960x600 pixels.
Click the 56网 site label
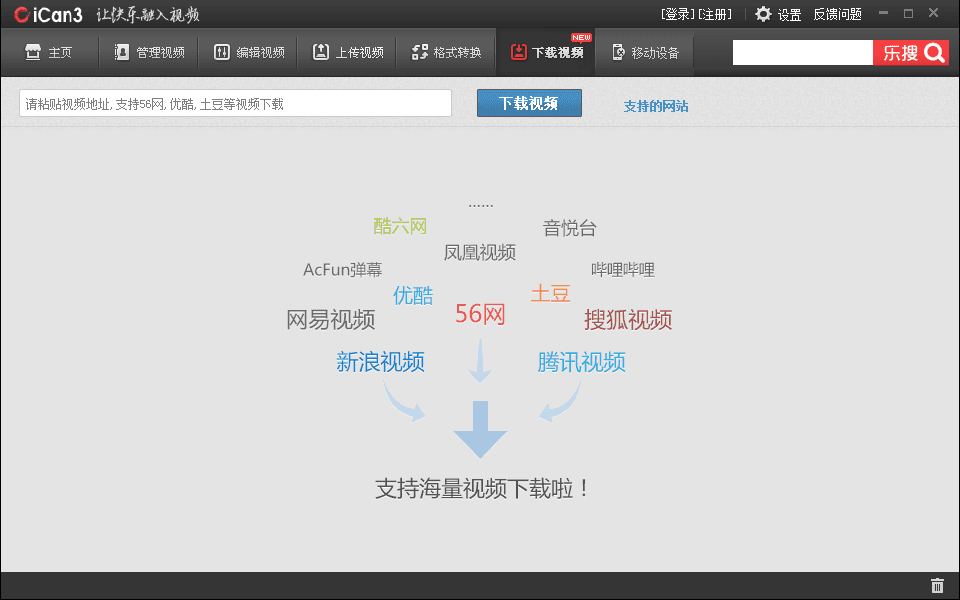(x=480, y=313)
